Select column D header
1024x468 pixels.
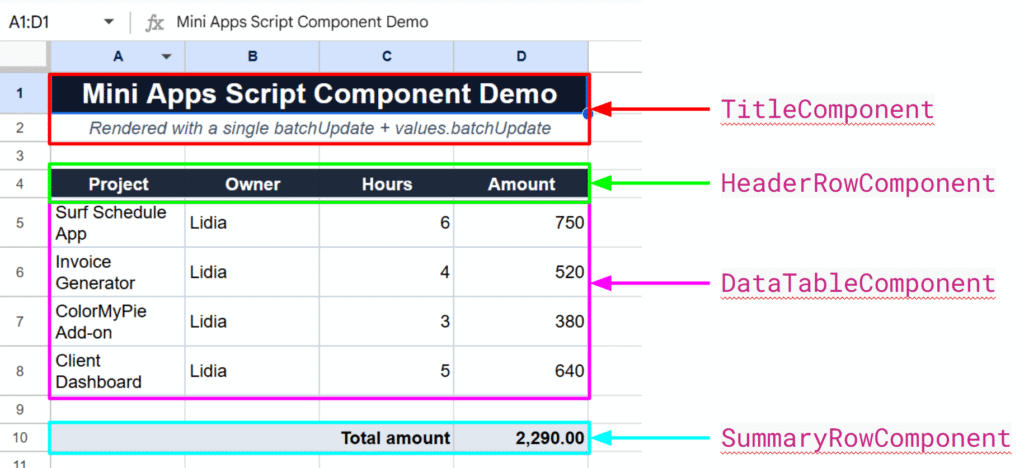tap(520, 57)
